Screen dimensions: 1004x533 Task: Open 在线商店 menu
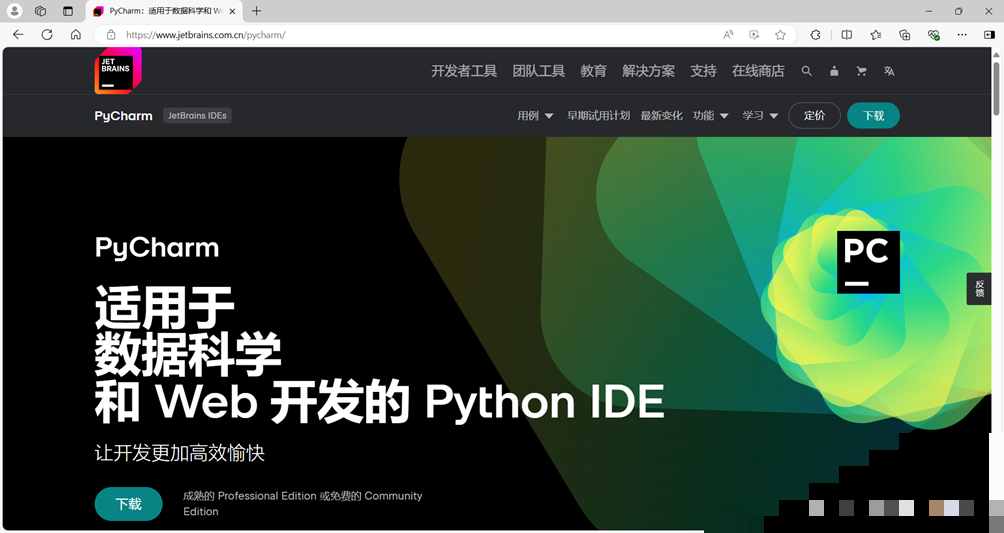[x=758, y=71]
